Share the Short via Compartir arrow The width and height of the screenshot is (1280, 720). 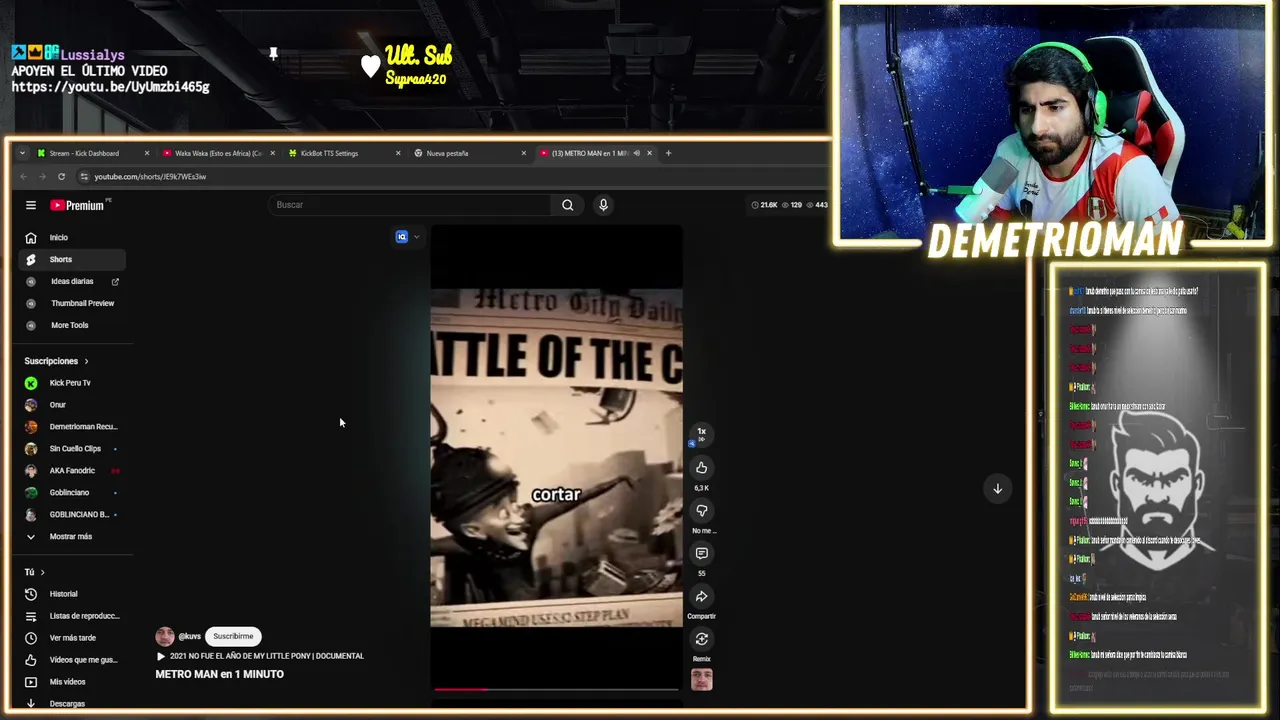(702, 596)
